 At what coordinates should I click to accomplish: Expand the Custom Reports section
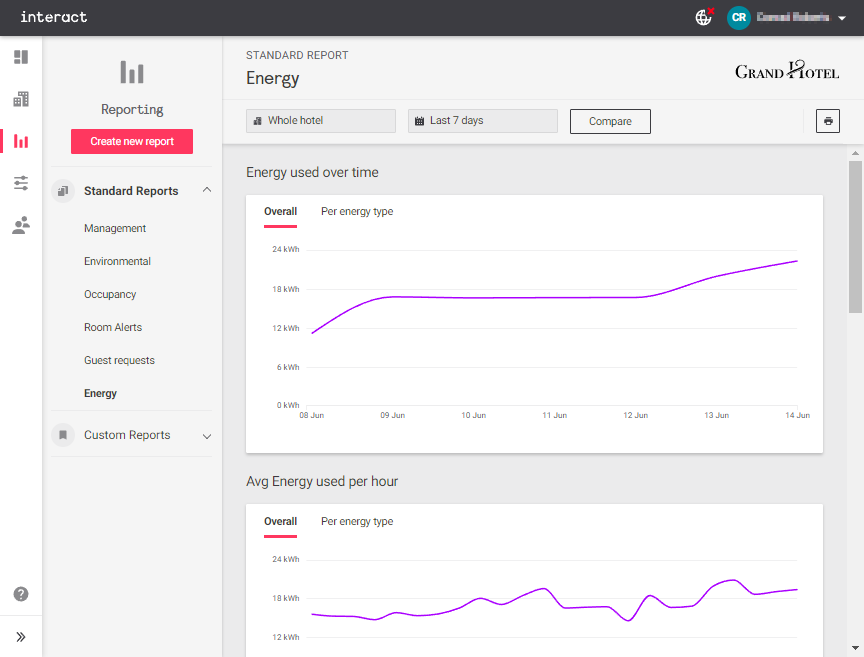[x=207, y=435]
